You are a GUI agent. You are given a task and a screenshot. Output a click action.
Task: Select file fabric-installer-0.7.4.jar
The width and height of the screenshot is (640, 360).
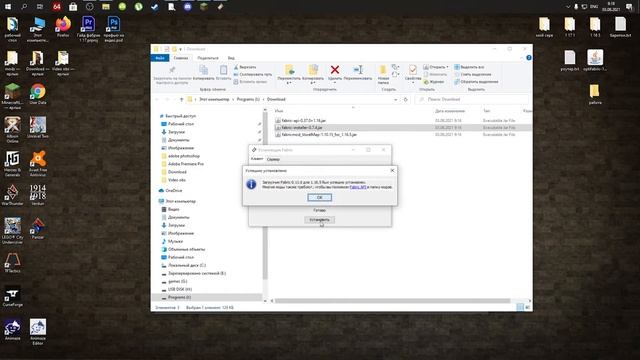click(302, 128)
